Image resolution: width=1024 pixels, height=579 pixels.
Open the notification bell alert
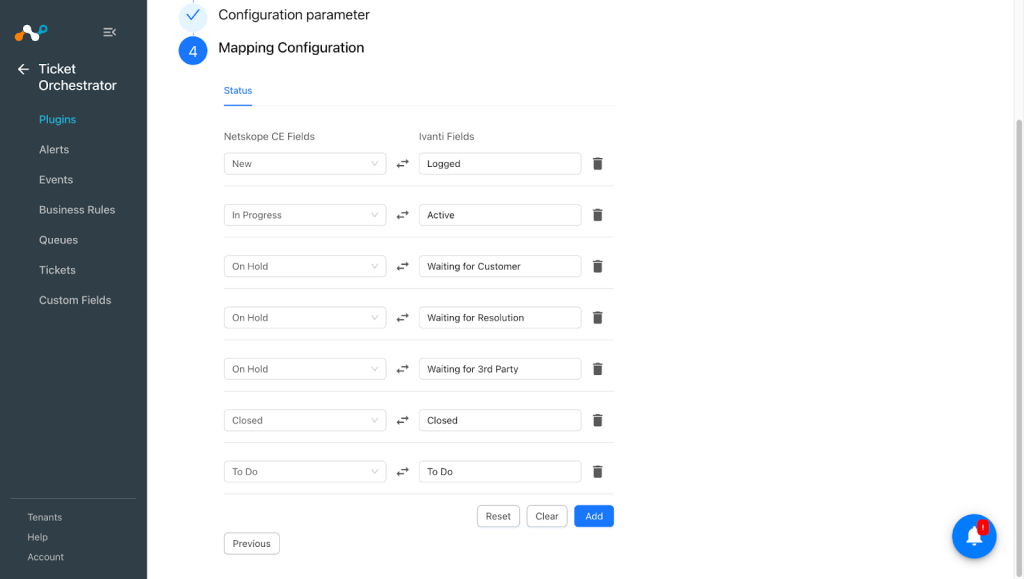974,536
